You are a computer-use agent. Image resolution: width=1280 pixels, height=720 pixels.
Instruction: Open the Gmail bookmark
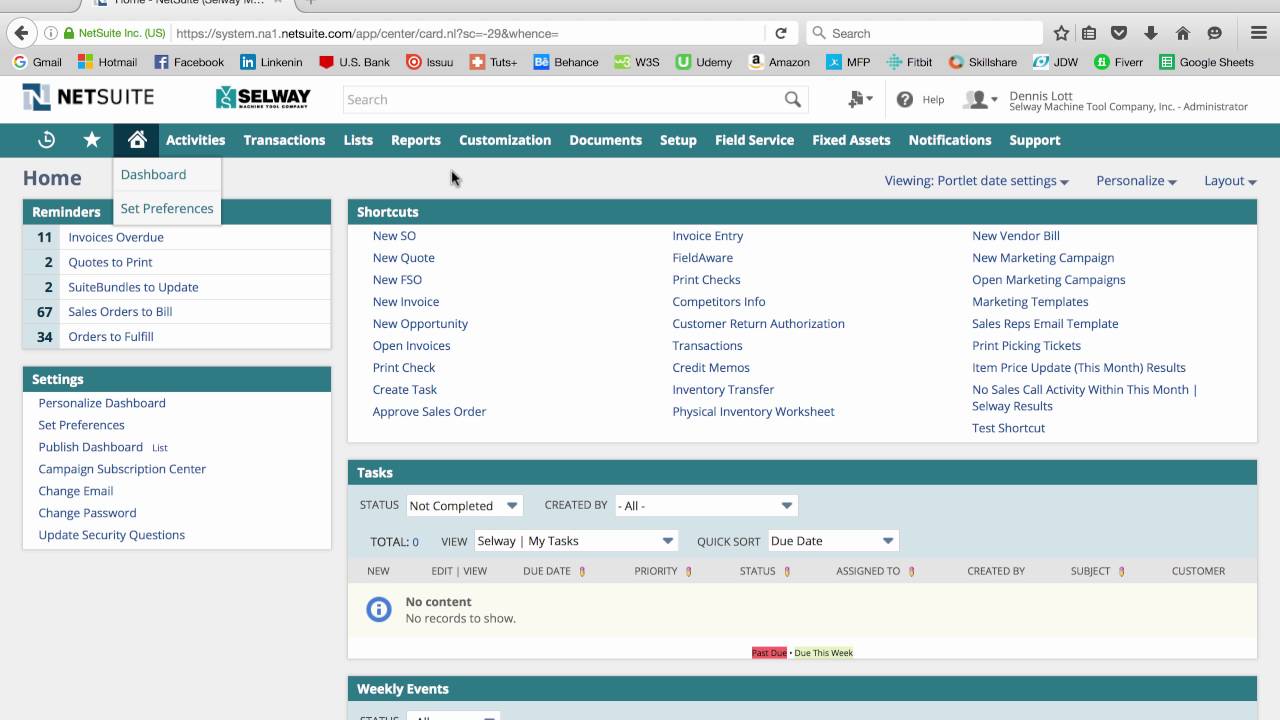(37, 62)
